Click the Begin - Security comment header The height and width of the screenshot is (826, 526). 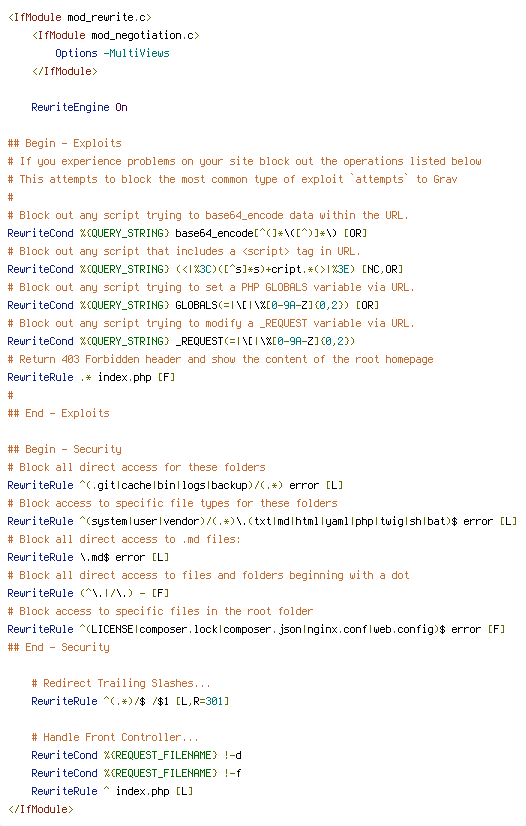tap(64, 449)
